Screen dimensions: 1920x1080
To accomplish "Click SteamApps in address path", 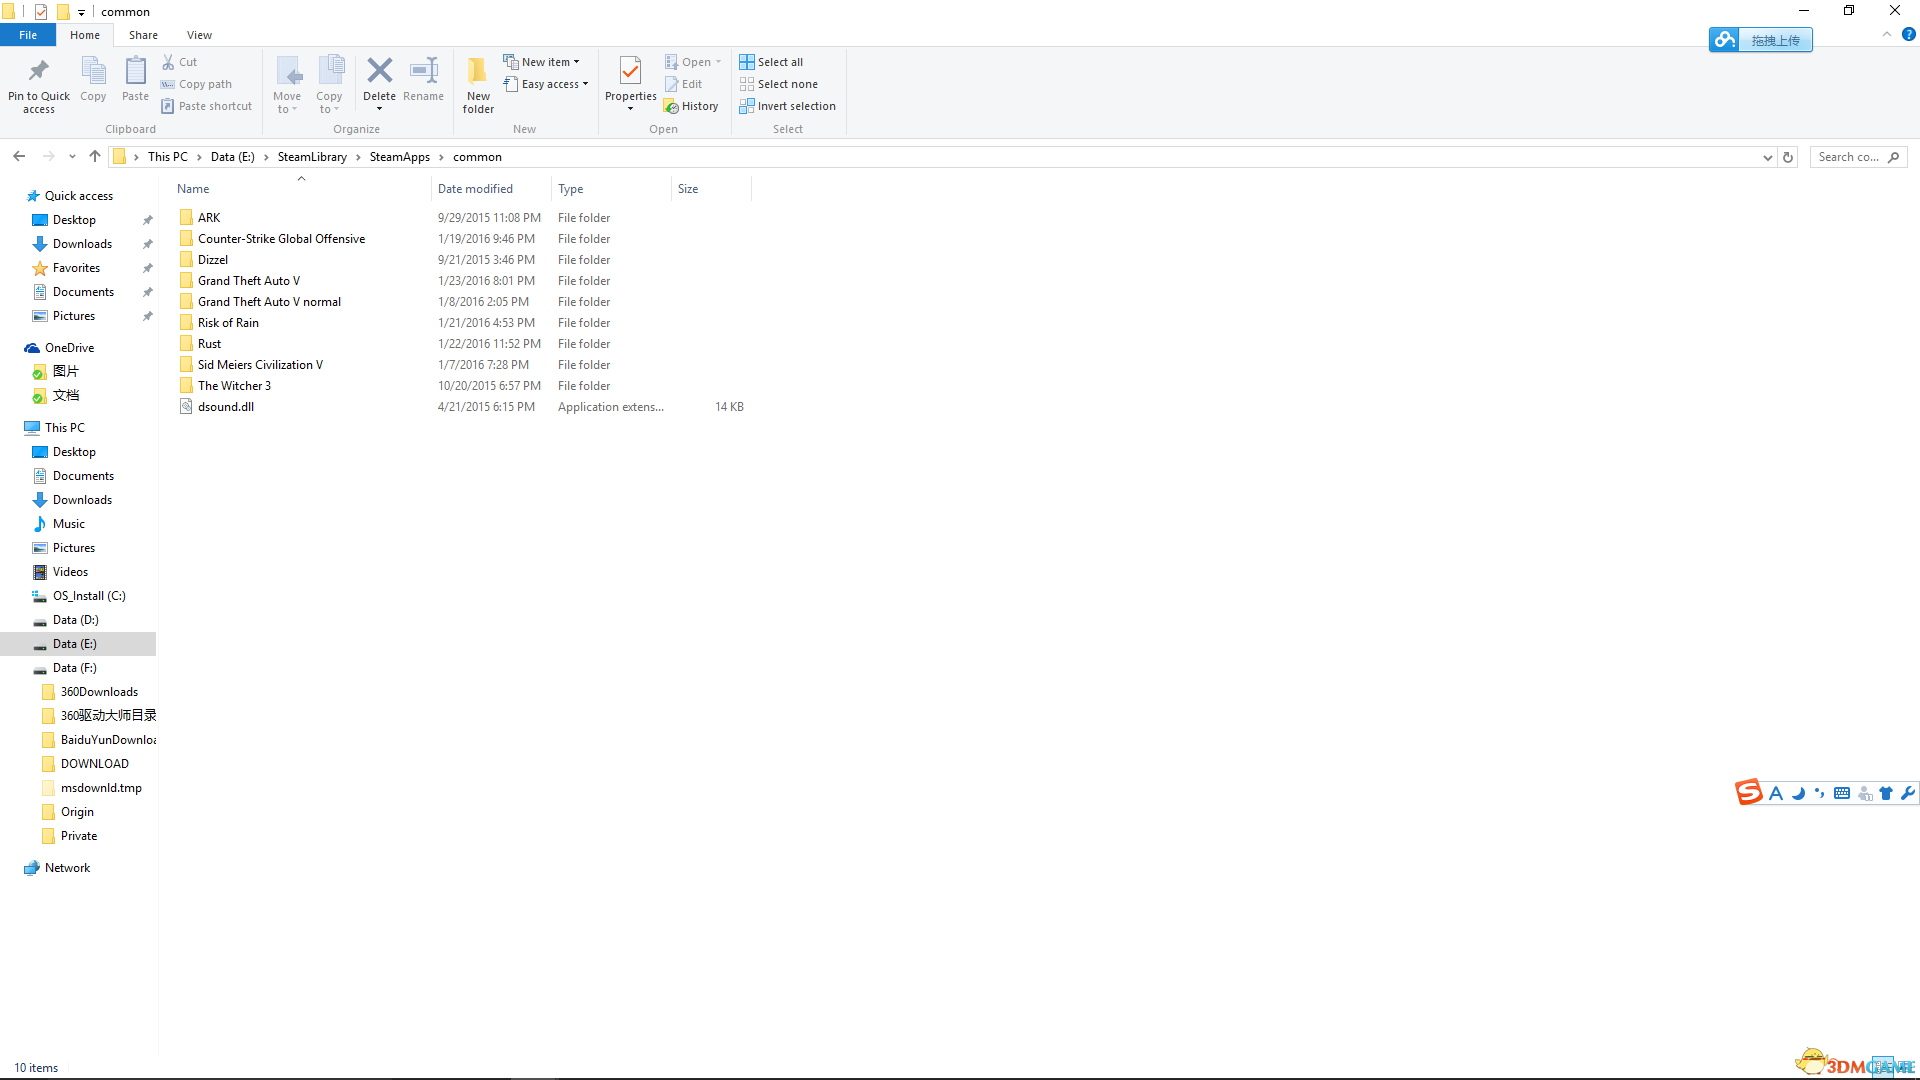I will pyautogui.click(x=399, y=157).
